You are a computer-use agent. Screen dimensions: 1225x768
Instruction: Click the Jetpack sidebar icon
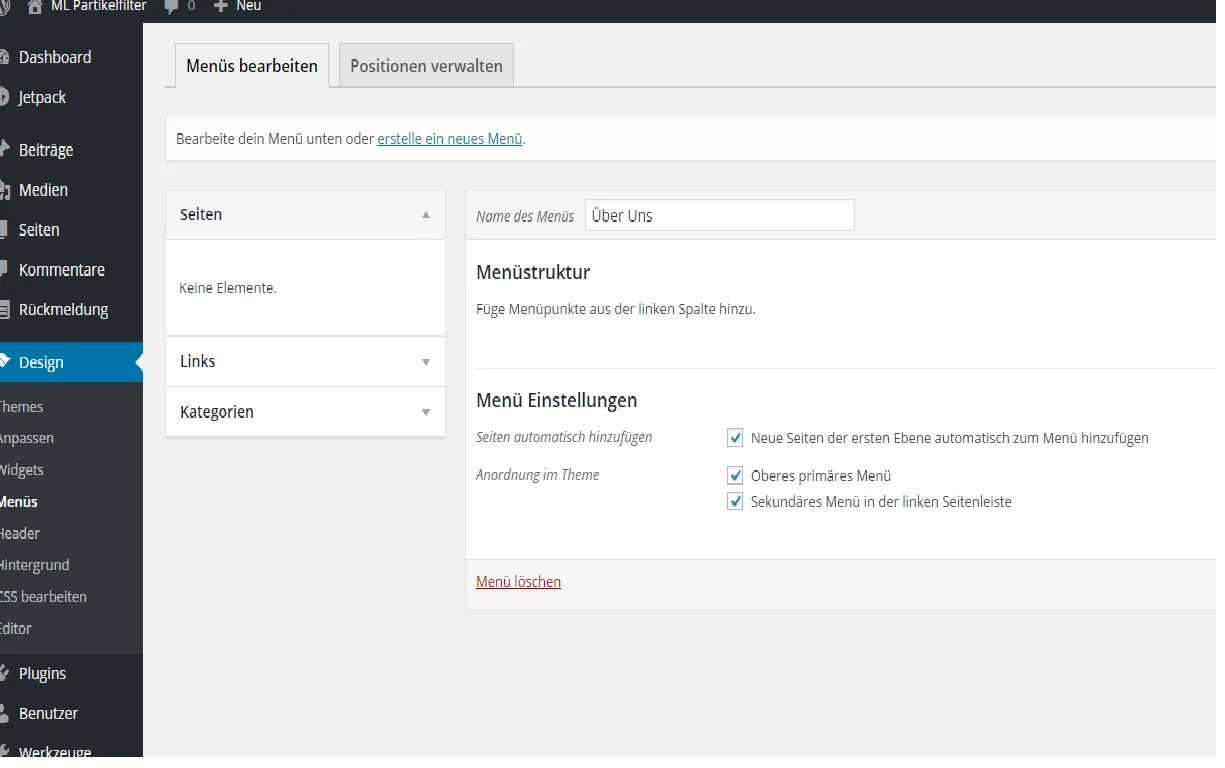[x=4, y=98]
